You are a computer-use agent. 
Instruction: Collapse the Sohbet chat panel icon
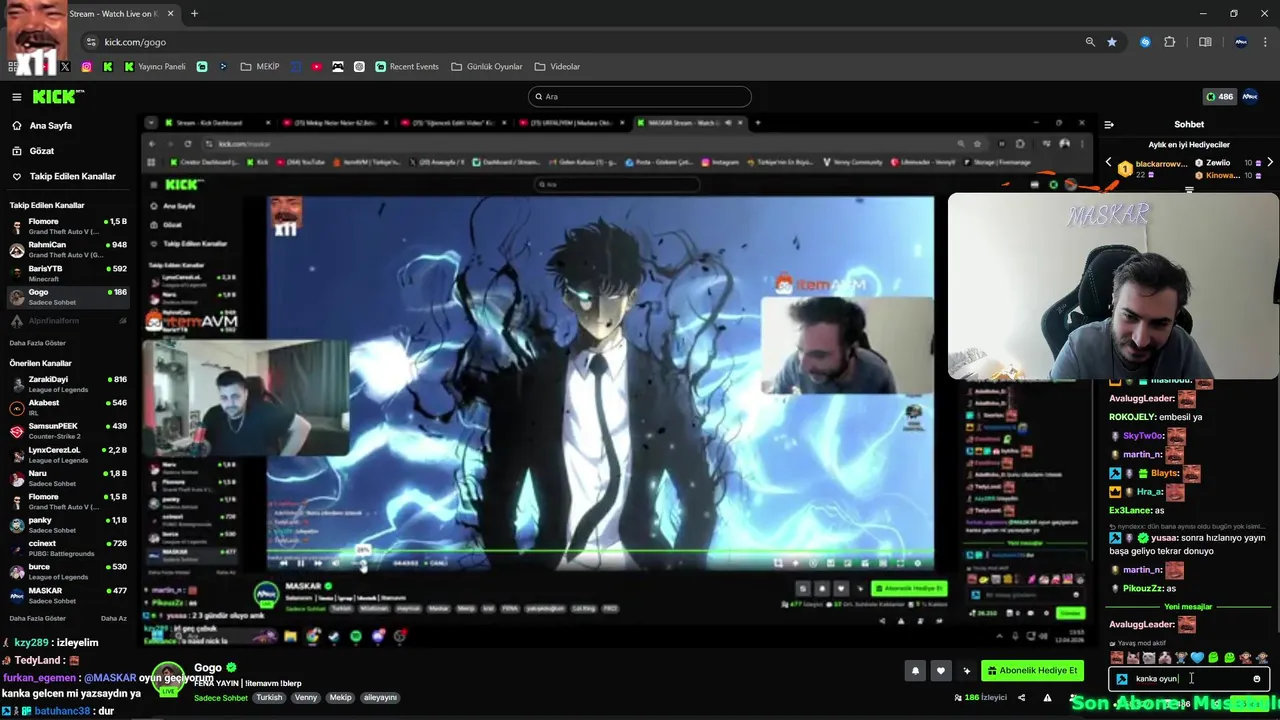(x=1108, y=125)
